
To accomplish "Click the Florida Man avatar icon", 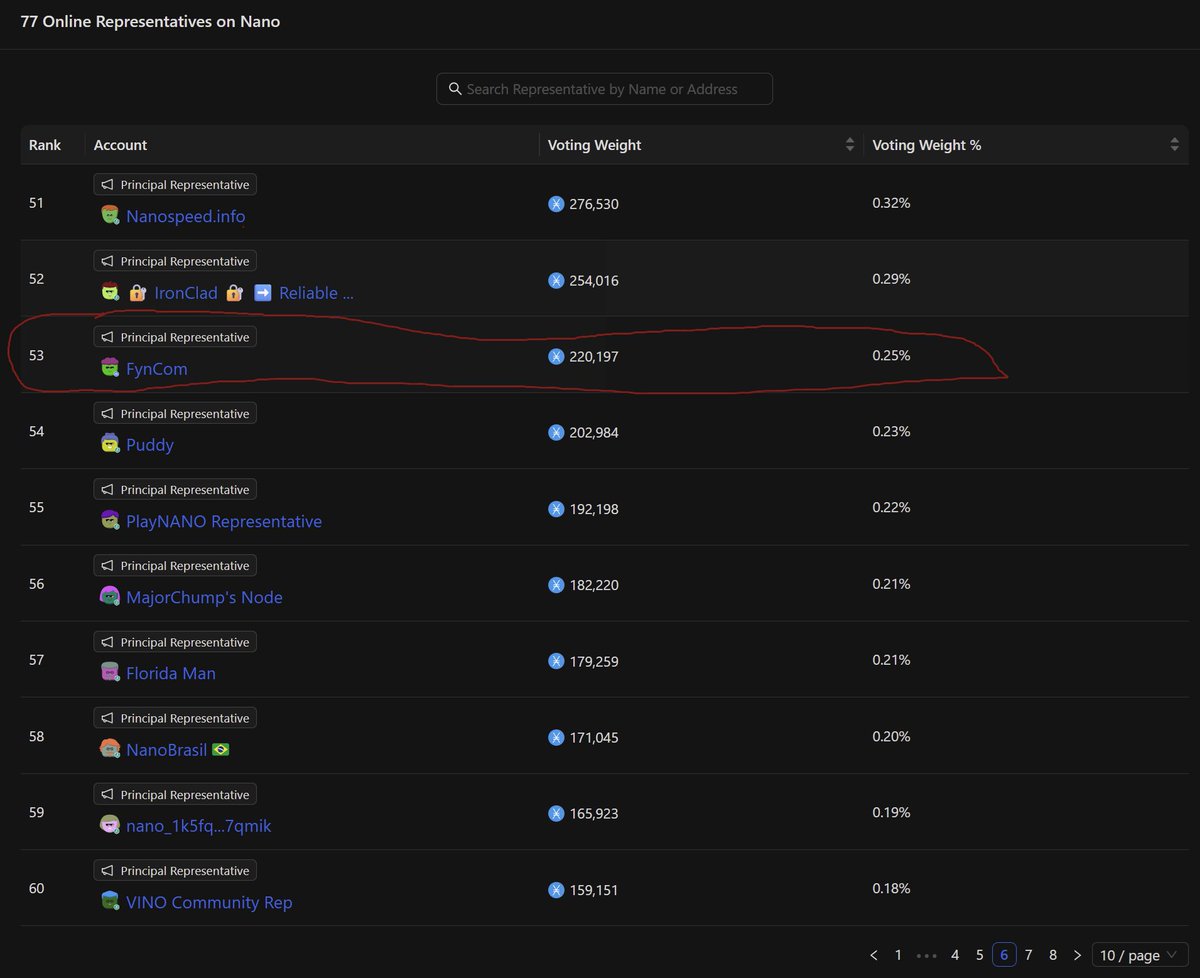I will point(110,673).
